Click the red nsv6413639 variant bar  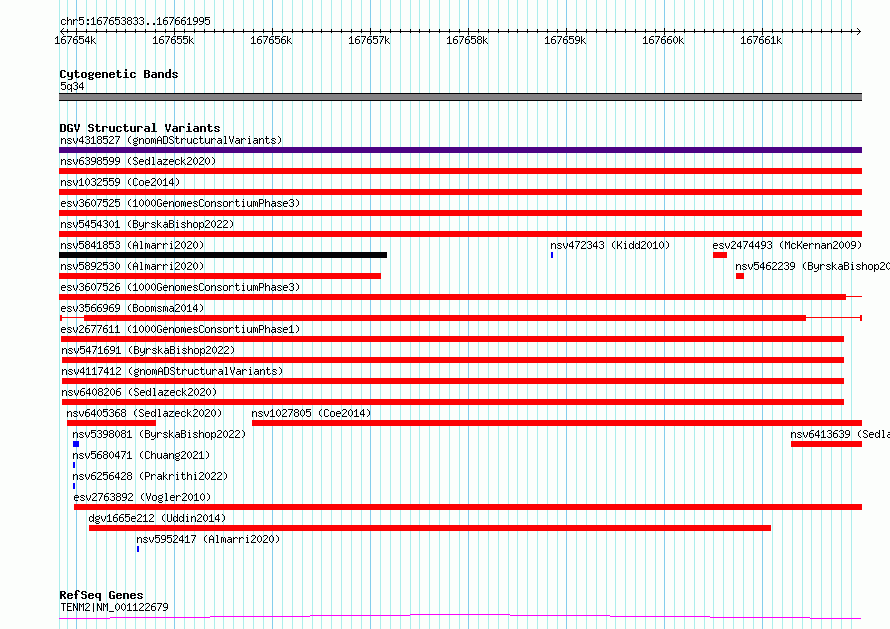[826, 444]
